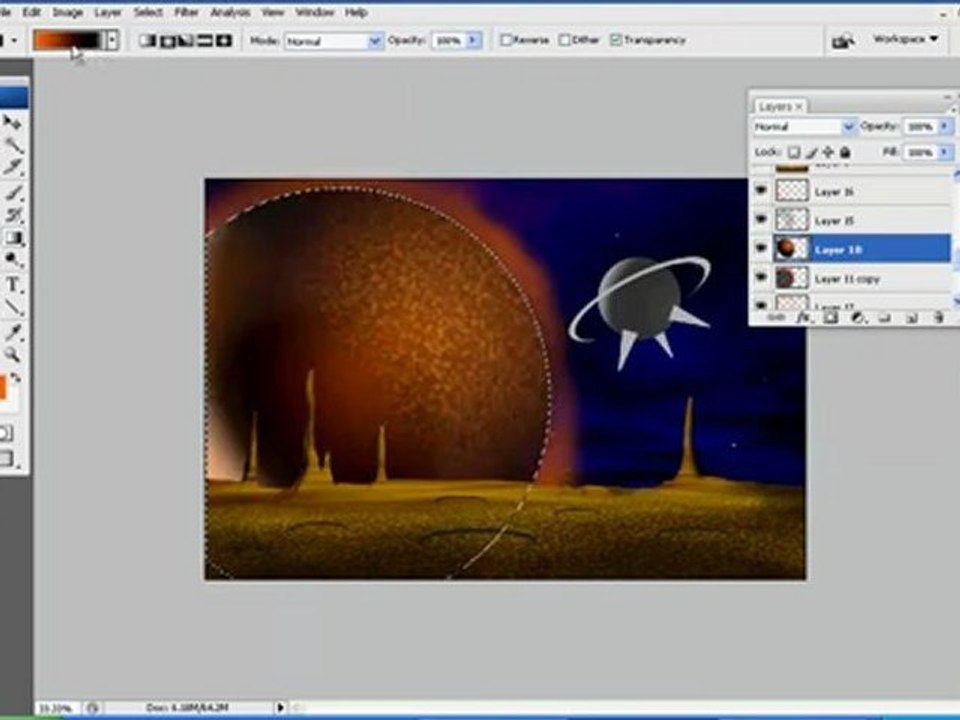
Task: Choose Reflected gradient style in options bar
Action: 204,41
